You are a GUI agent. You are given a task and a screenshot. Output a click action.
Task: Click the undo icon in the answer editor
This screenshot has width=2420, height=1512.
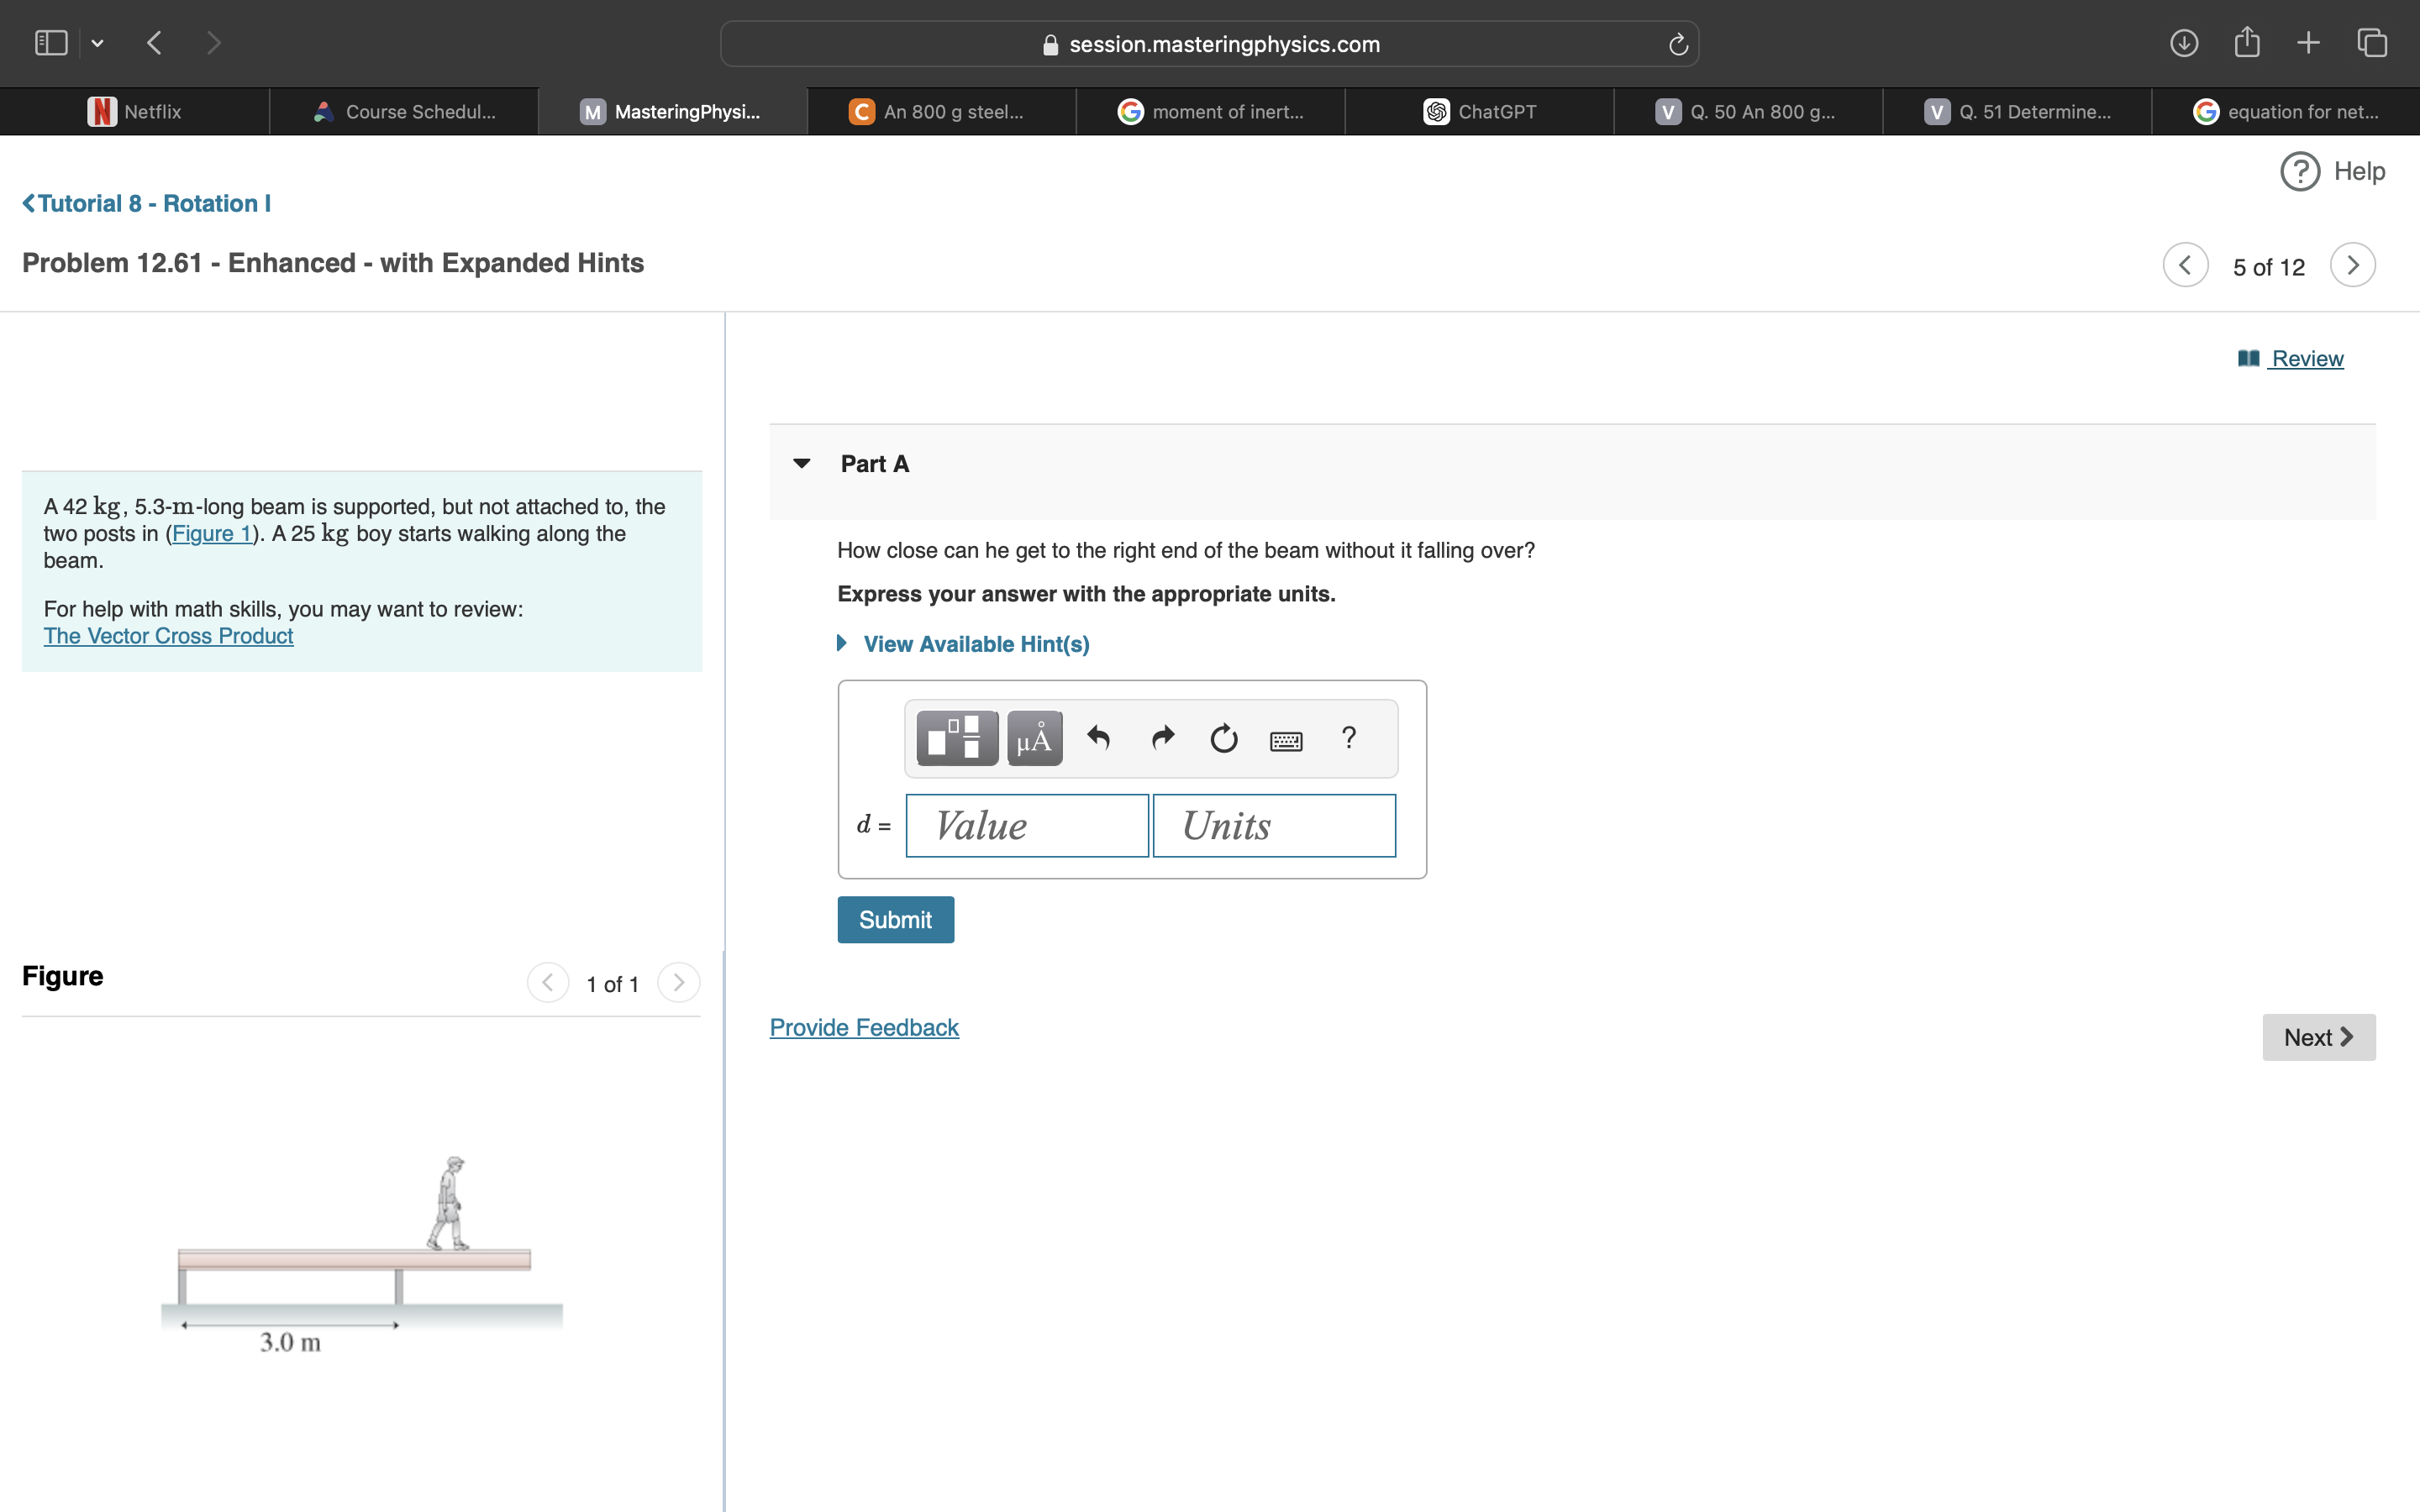pos(1099,738)
